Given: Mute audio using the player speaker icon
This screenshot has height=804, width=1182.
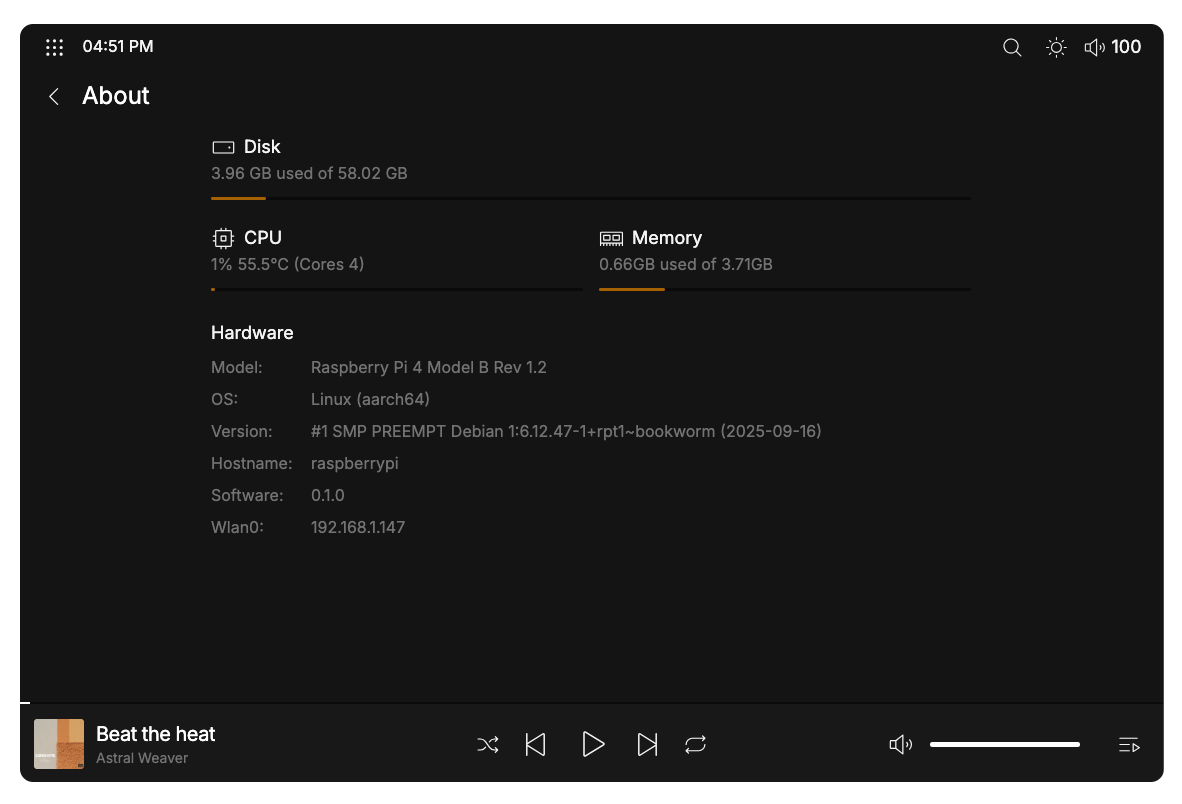Looking at the screenshot, I should click(900, 744).
